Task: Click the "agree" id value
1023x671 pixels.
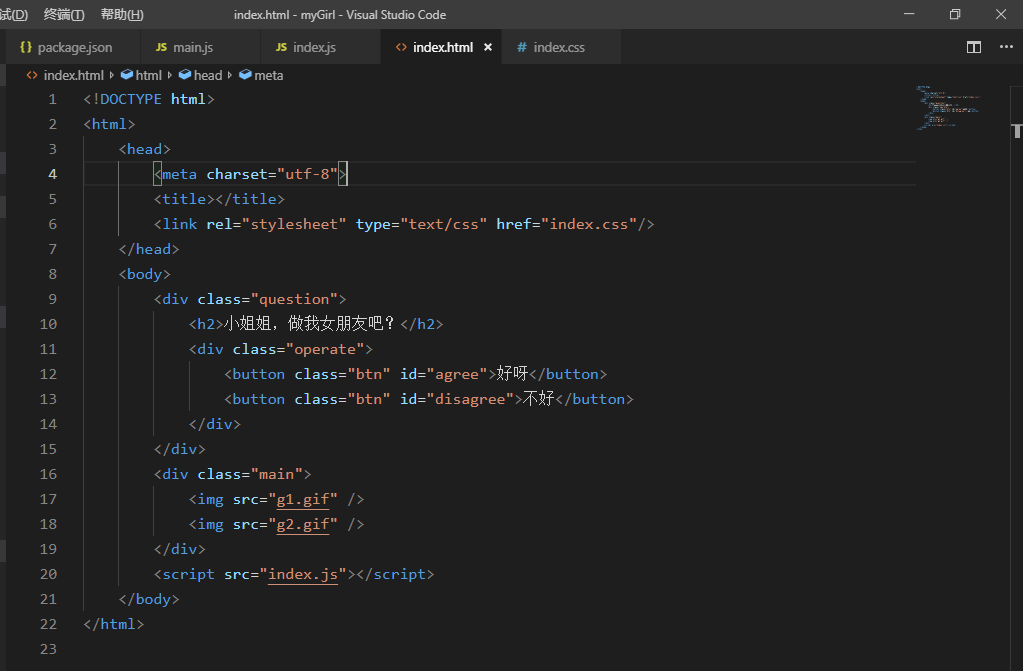Action: (457, 374)
